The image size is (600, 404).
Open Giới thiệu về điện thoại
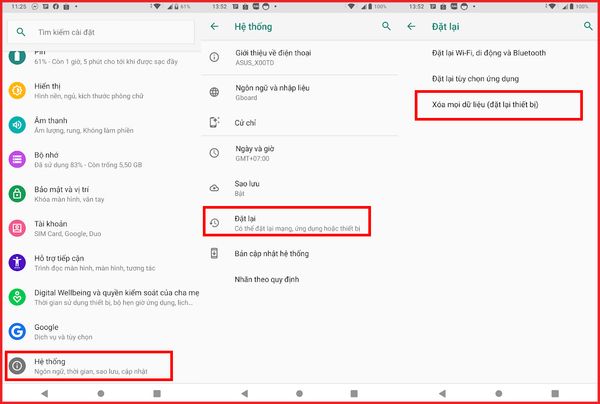pos(300,57)
